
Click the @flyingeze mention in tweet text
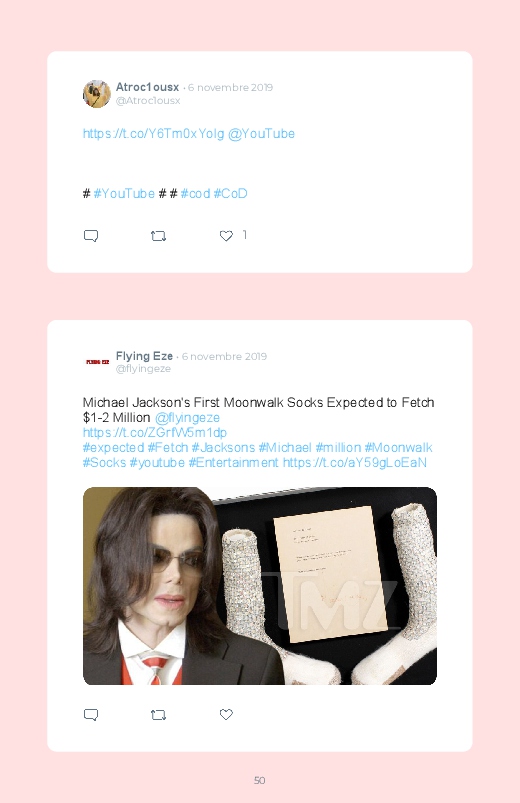[x=187, y=418]
